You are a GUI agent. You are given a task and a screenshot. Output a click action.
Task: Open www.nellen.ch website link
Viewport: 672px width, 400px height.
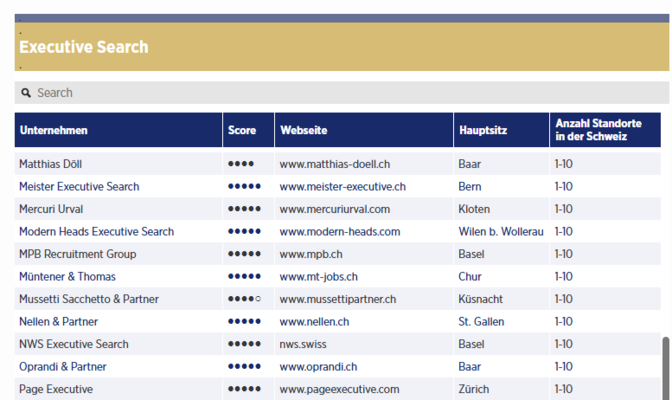point(314,322)
